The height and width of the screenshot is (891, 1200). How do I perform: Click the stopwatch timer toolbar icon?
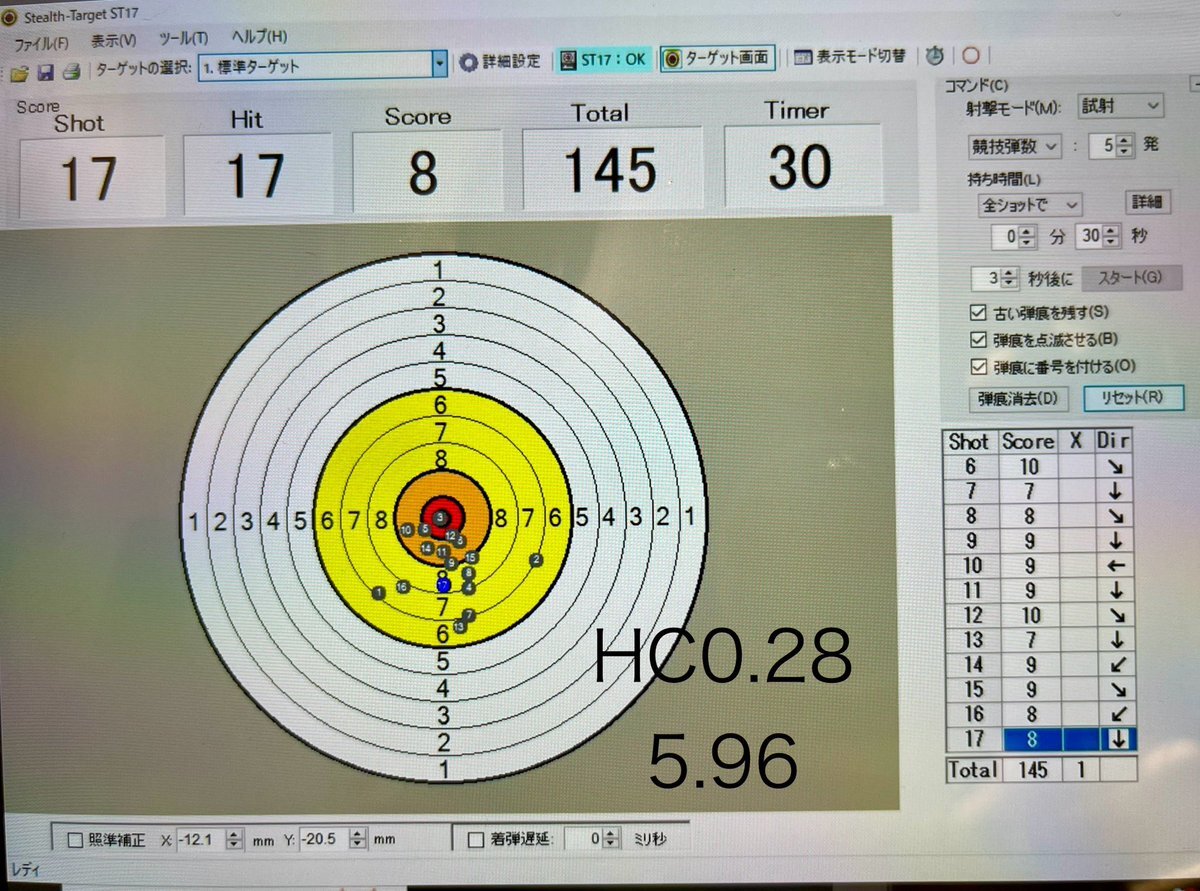(935, 56)
